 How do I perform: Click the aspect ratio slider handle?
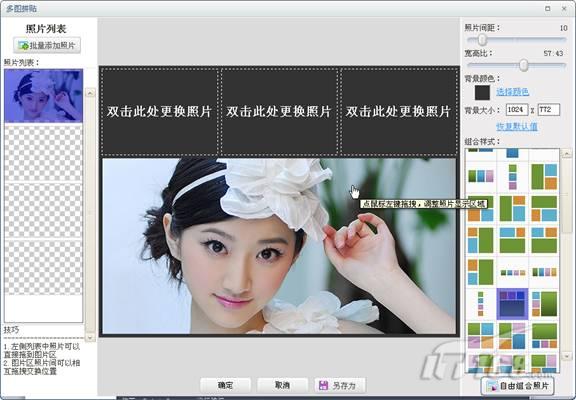click(524, 65)
